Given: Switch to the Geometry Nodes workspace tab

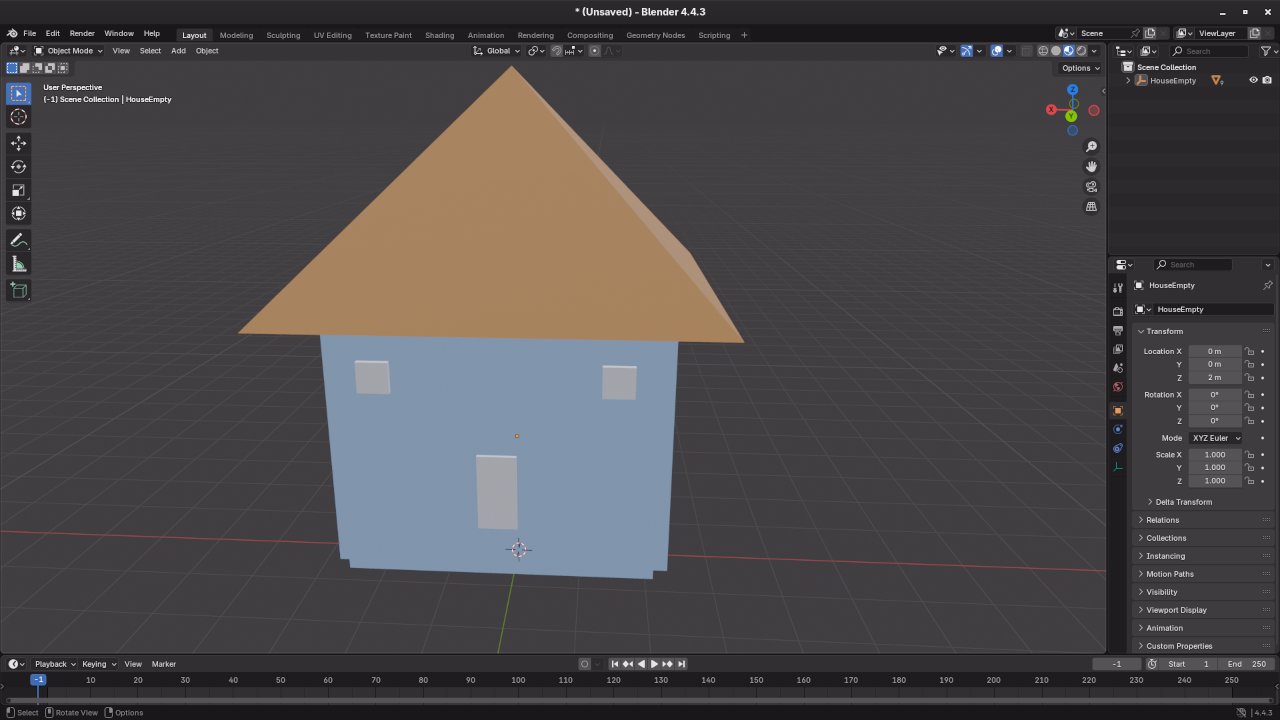Looking at the screenshot, I should (656, 35).
